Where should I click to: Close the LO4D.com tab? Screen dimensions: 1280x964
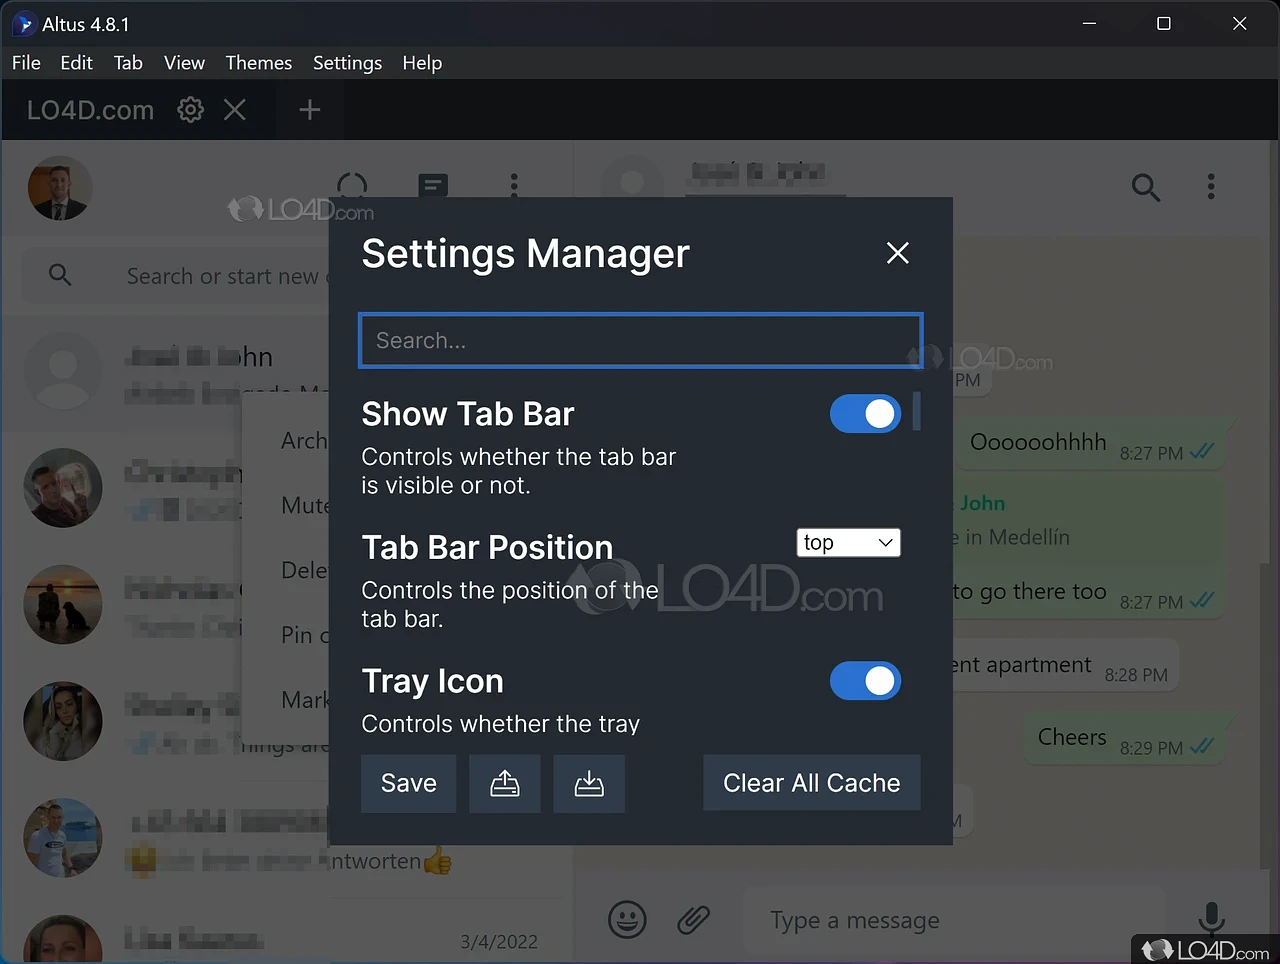[x=235, y=110]
